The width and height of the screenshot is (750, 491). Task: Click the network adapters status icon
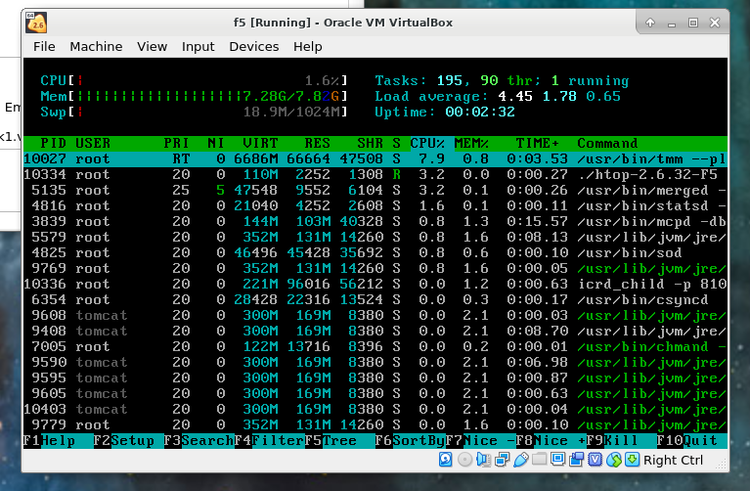pos(502,460)
